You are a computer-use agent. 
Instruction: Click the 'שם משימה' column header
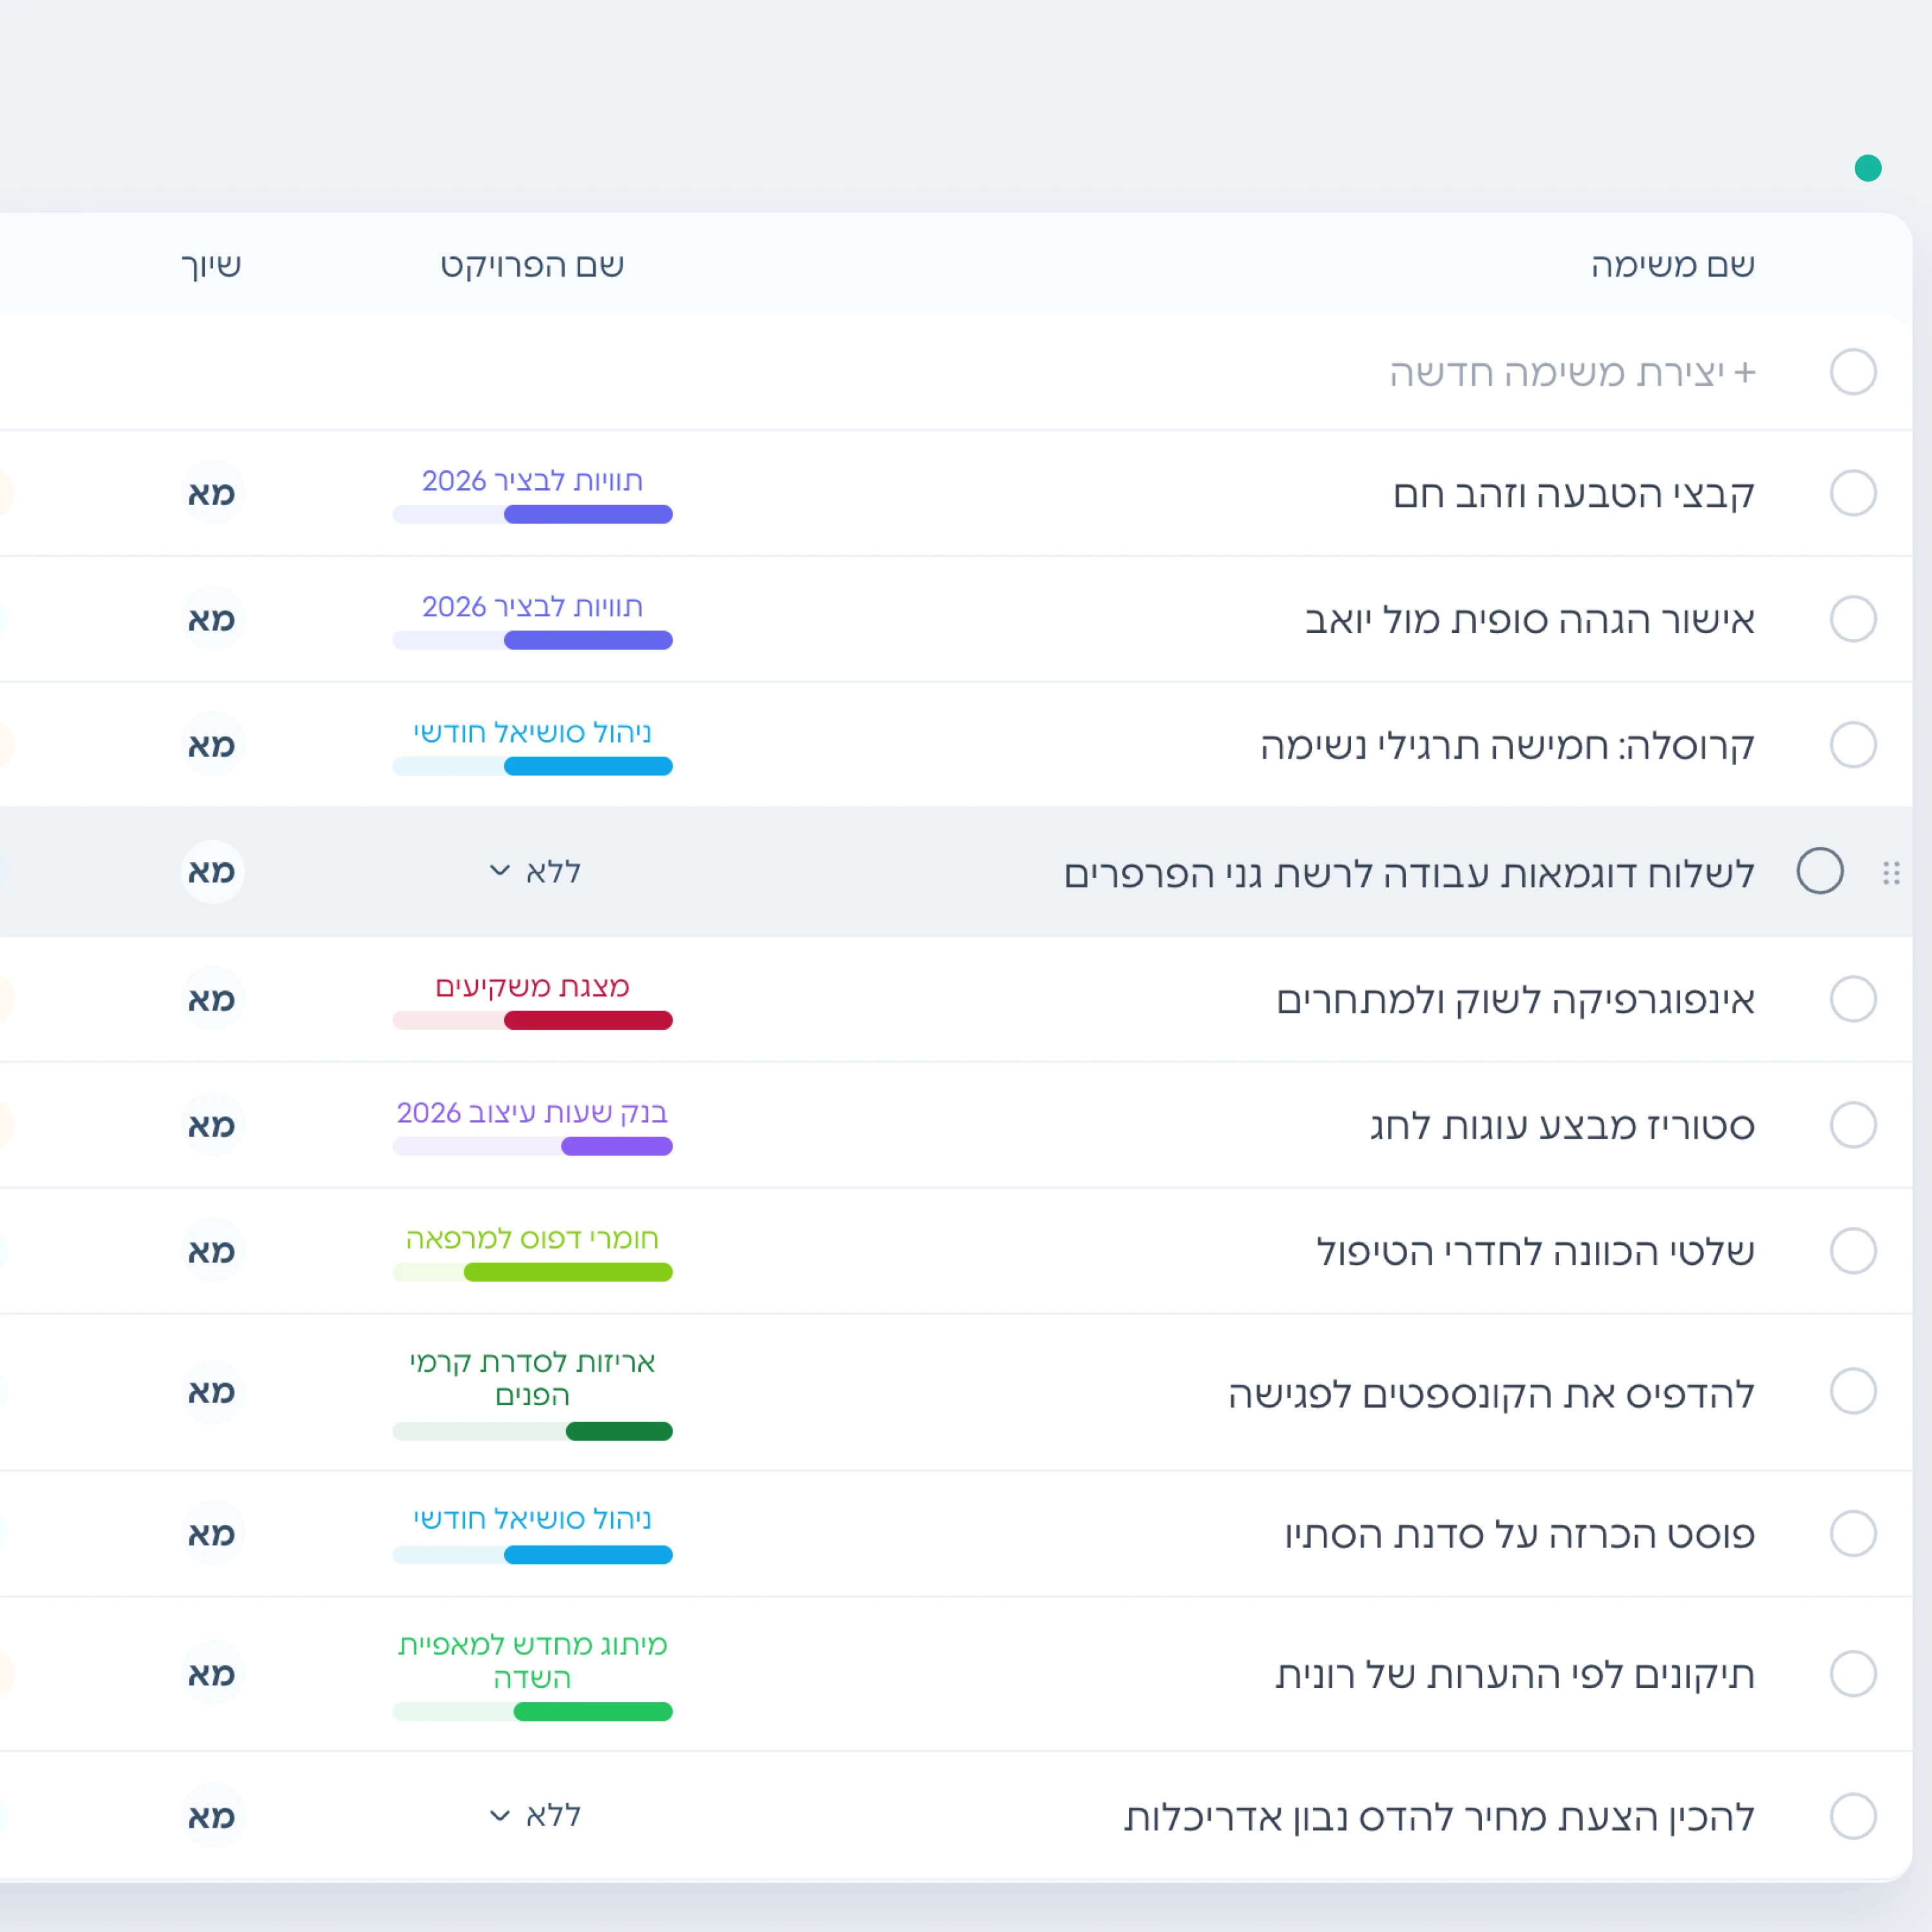click(x=1672, y=265)
